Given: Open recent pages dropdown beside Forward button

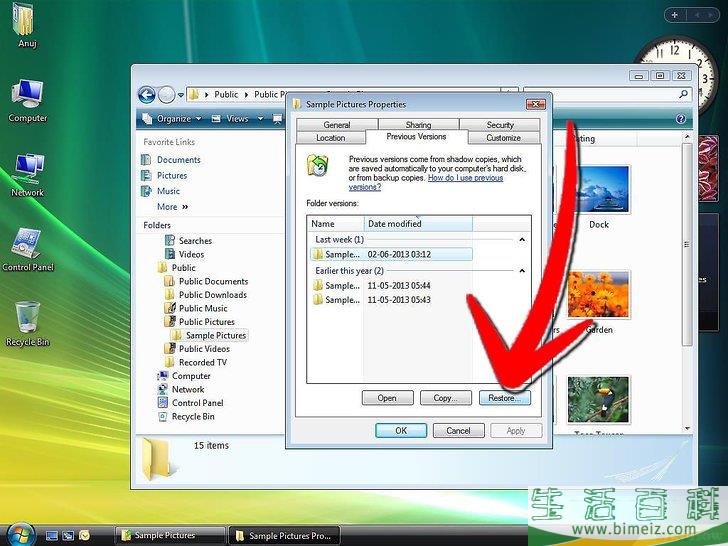Looking at the screenshot, I should (x=181, y=95).
